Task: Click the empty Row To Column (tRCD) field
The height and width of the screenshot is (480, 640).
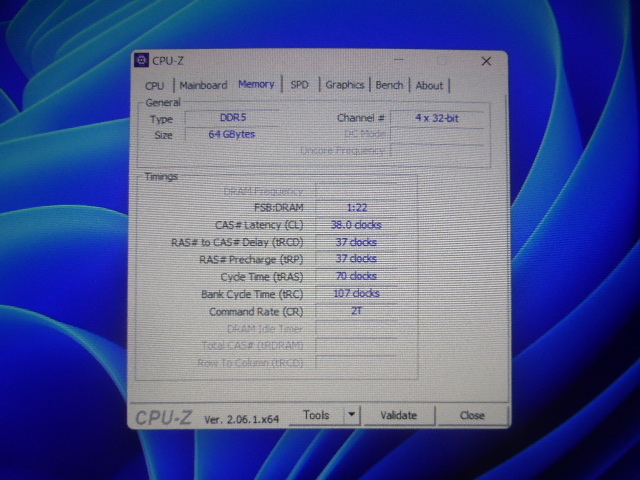Action: tap(357, 363)
